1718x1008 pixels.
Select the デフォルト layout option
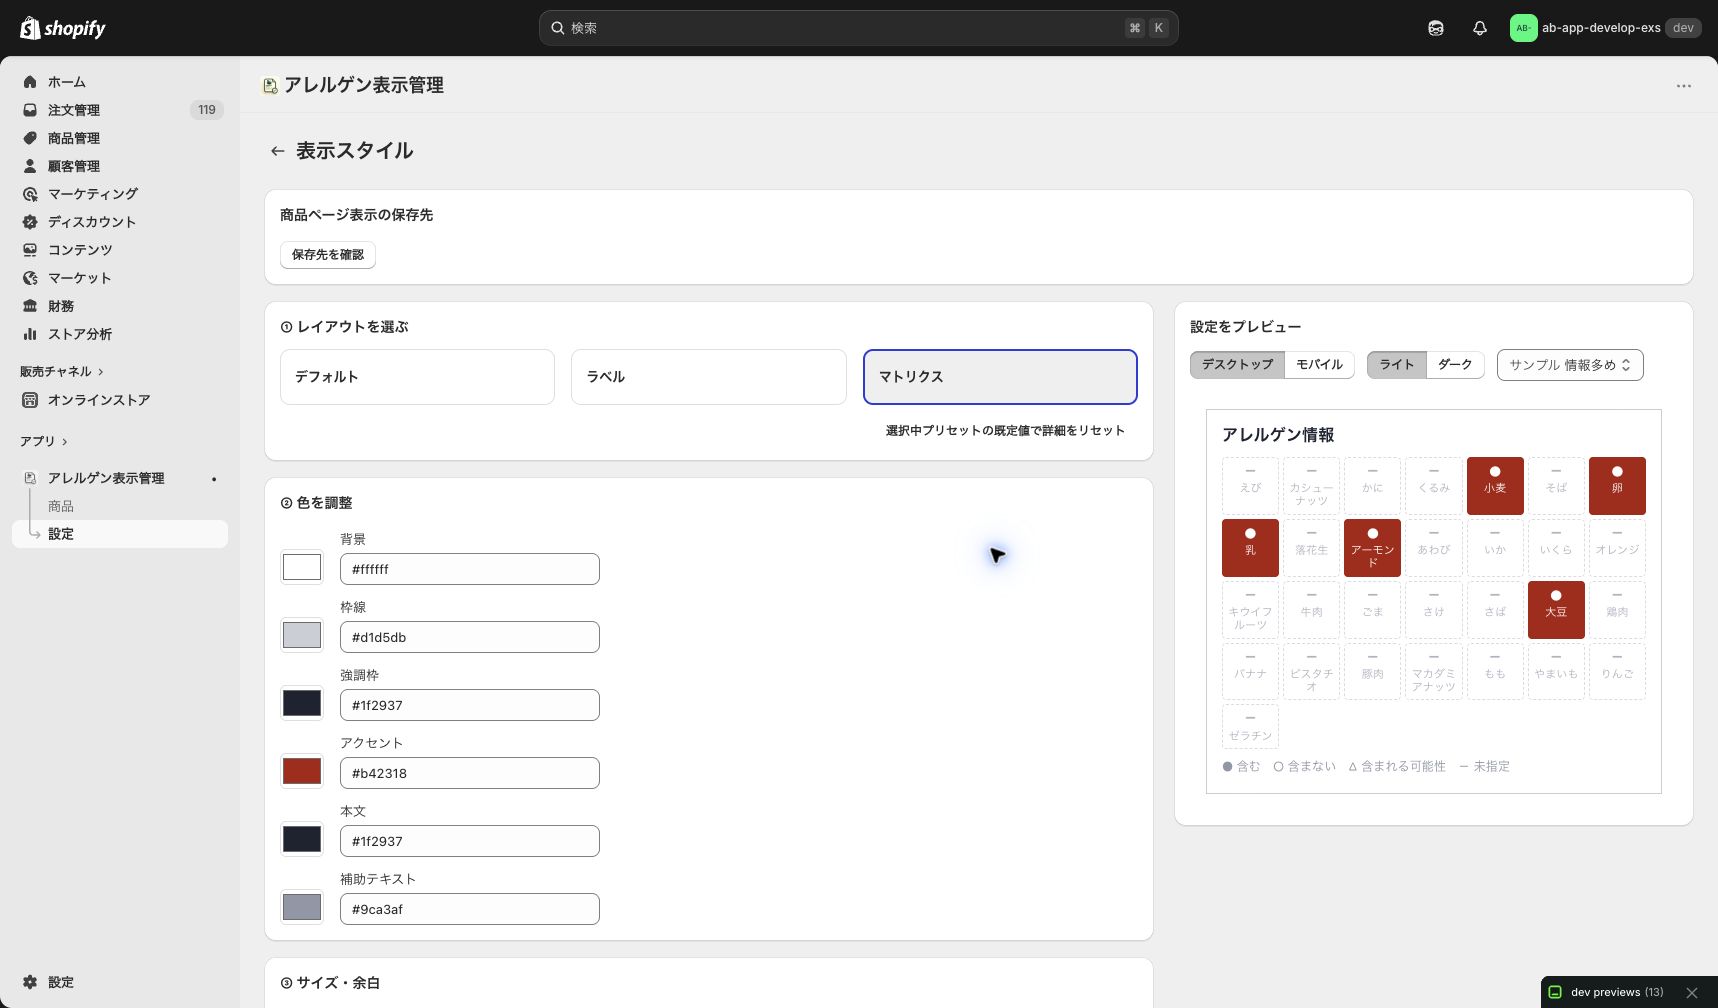417,377
